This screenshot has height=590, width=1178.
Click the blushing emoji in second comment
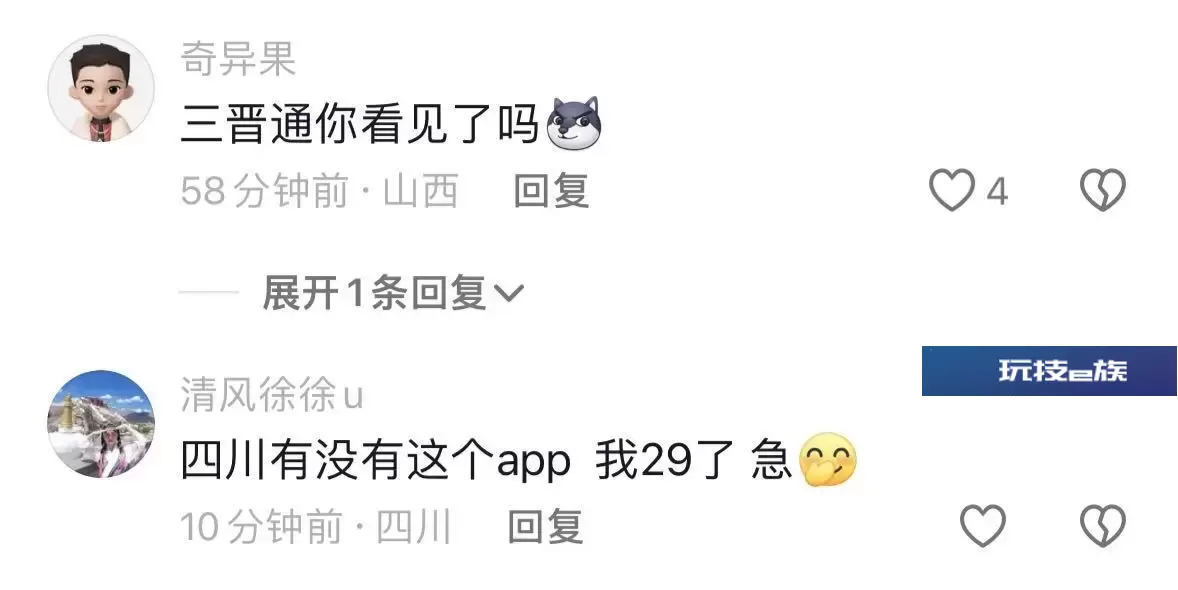point(828,459)
